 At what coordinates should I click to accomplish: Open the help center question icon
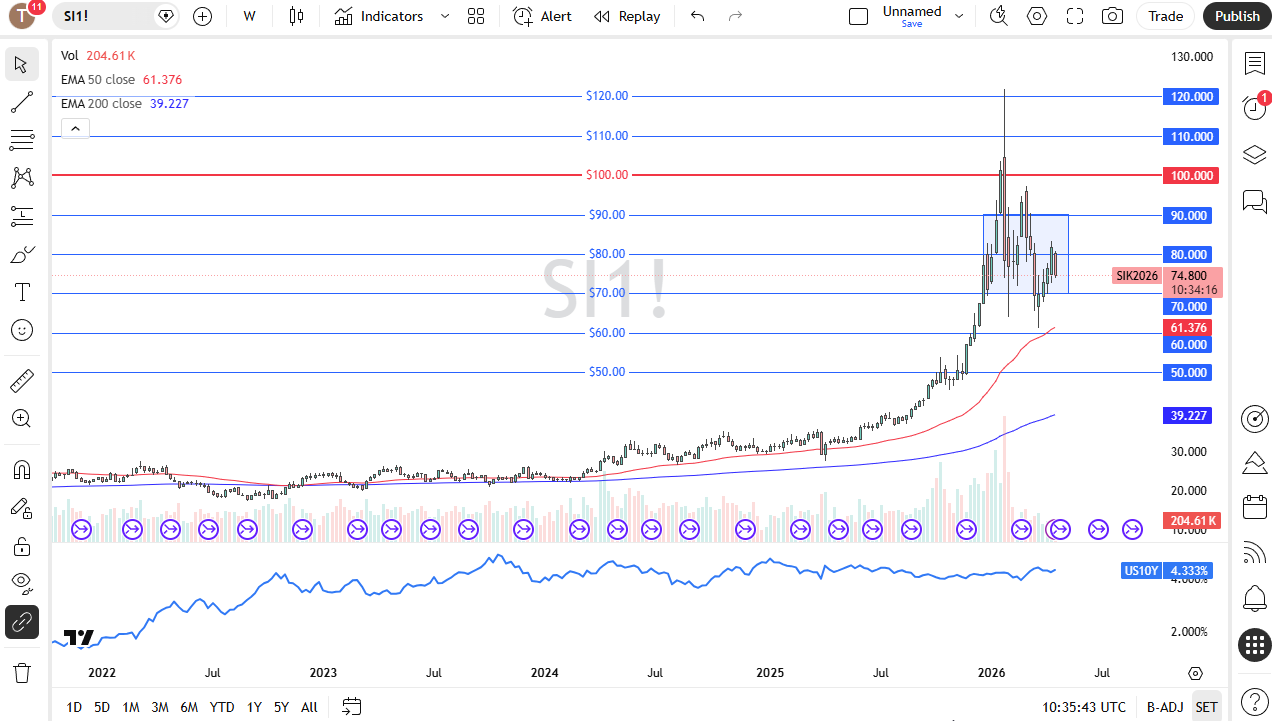1255,701
